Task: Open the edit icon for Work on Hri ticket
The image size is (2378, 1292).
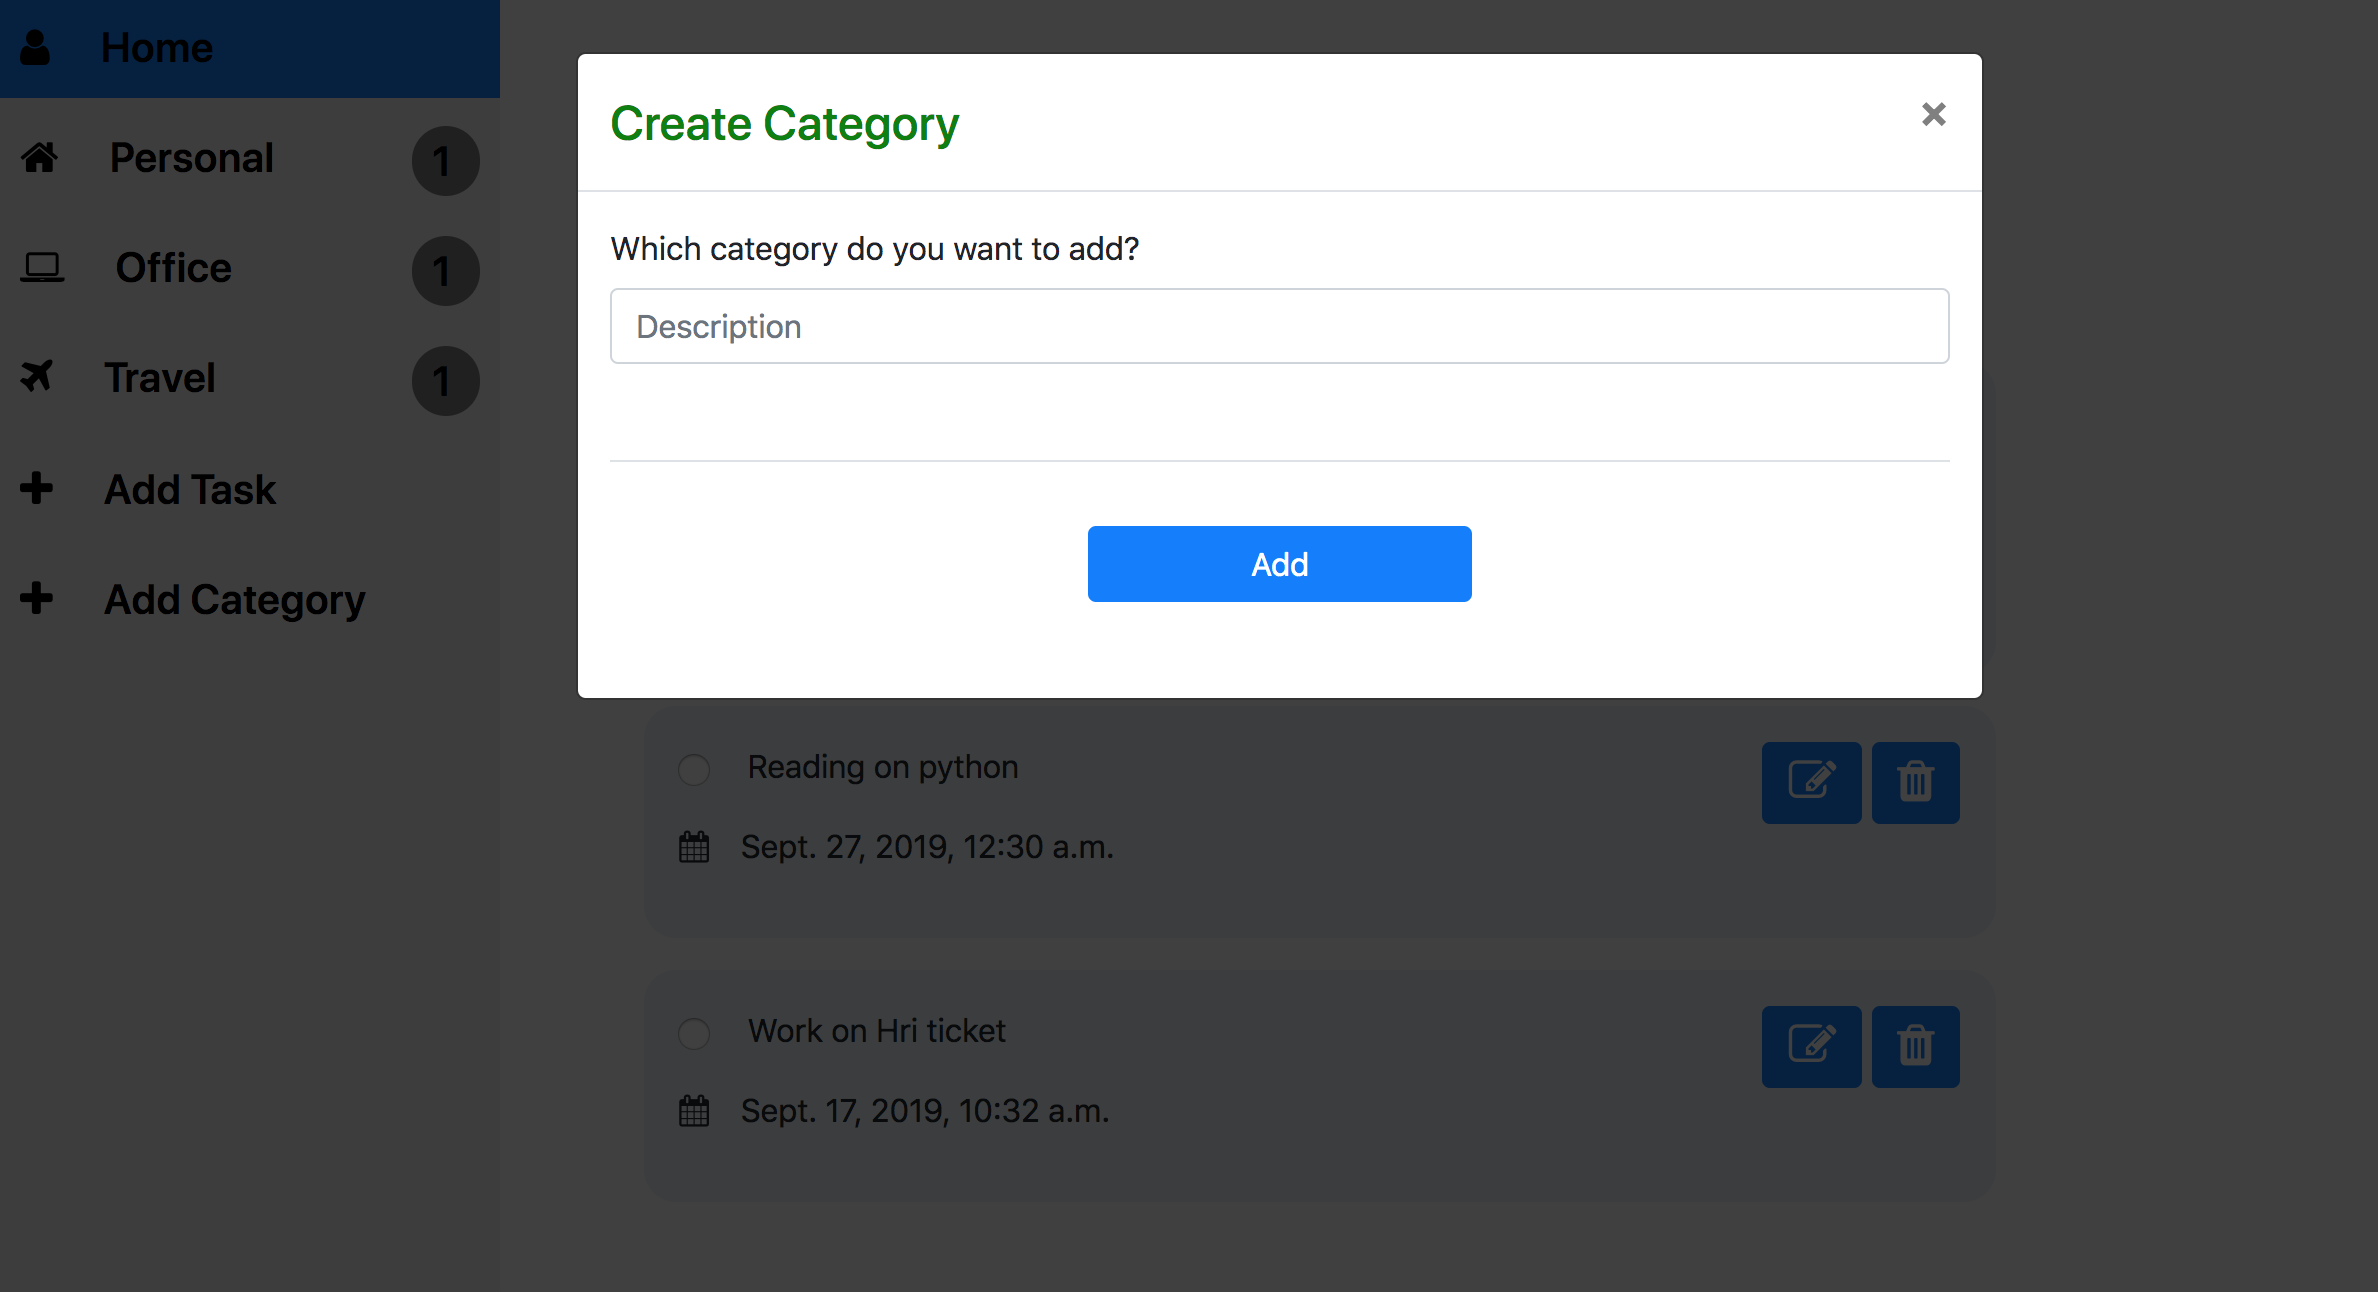Action: (1811, 1047)
